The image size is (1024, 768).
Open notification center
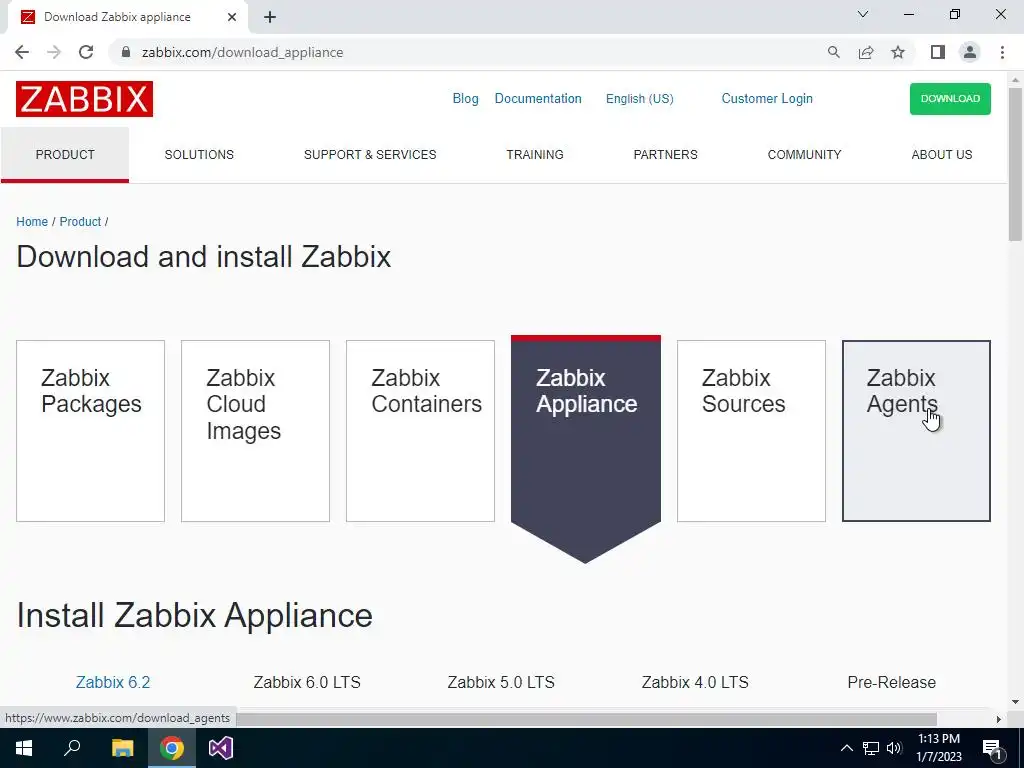tap(993, 748)
